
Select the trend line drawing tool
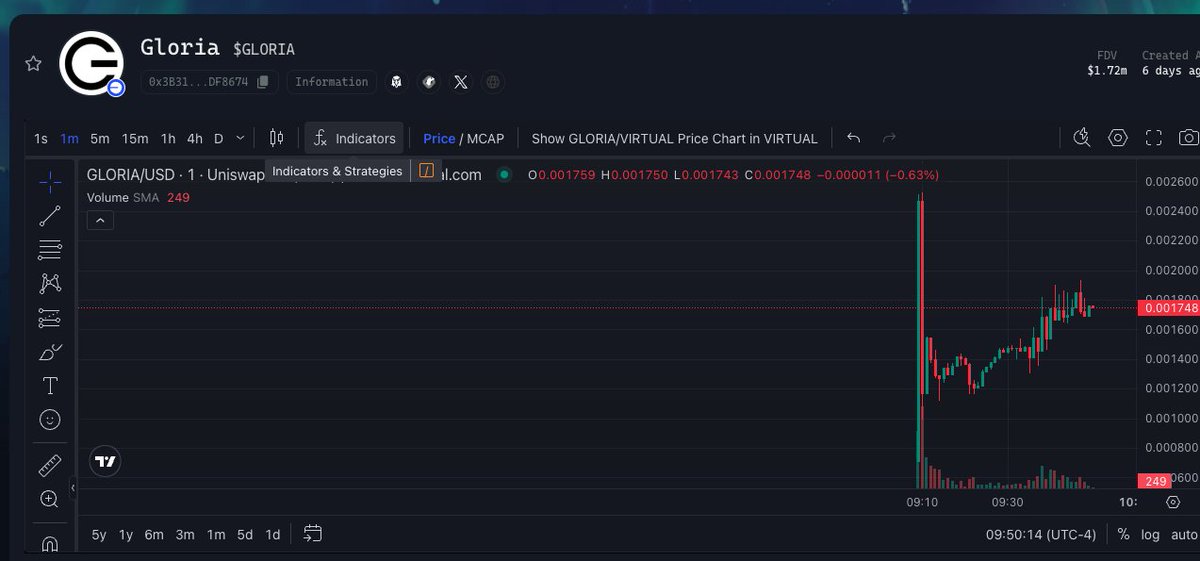coord(50,215)
